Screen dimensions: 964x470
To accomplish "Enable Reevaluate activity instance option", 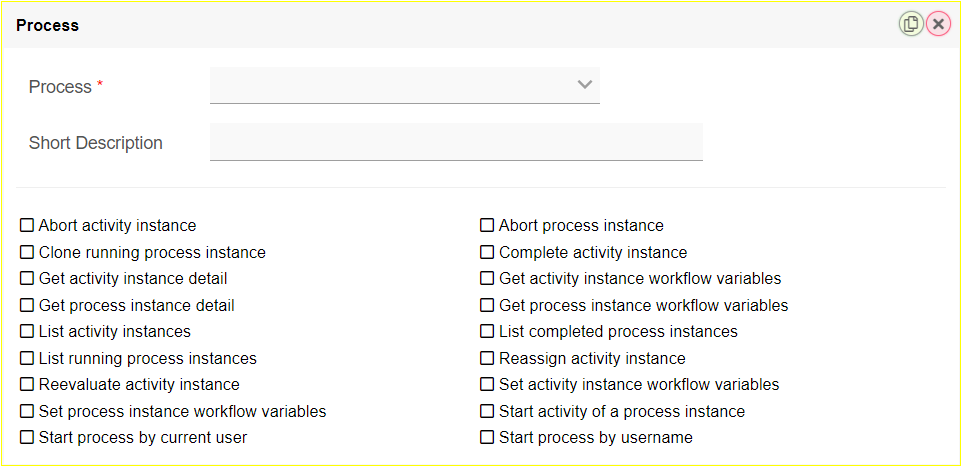I will (x=27, y=385).
